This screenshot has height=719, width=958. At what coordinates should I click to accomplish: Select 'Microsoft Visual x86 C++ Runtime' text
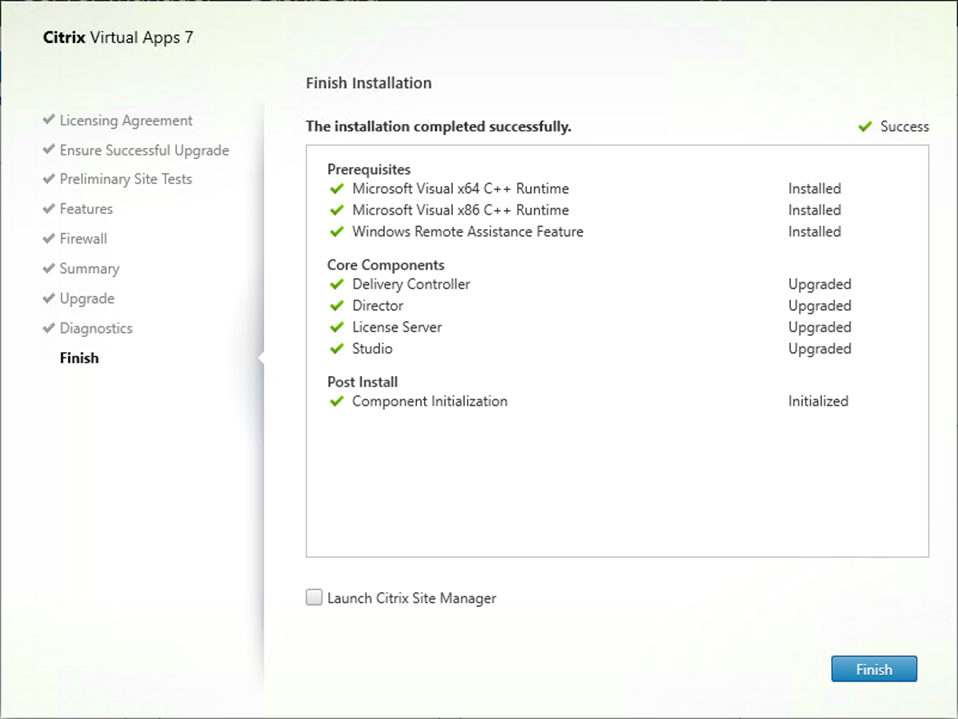461,210
